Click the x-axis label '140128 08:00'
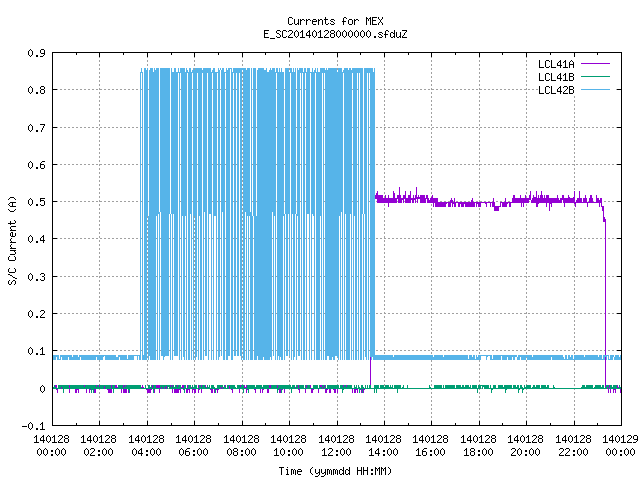Image resolution: width=640 pixels, height=480 pixels. [241, 446]
